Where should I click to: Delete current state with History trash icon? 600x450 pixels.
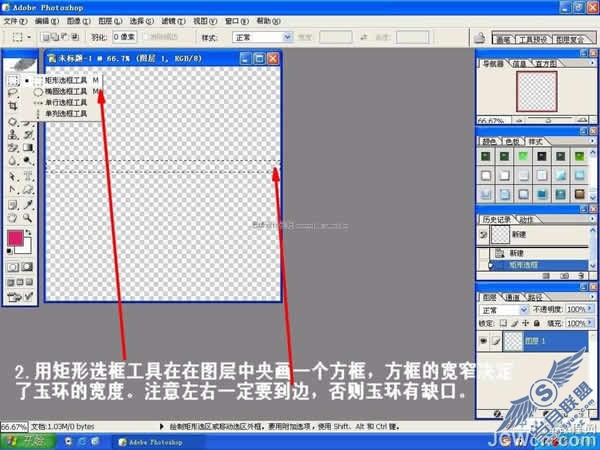[x=581, y=276]
